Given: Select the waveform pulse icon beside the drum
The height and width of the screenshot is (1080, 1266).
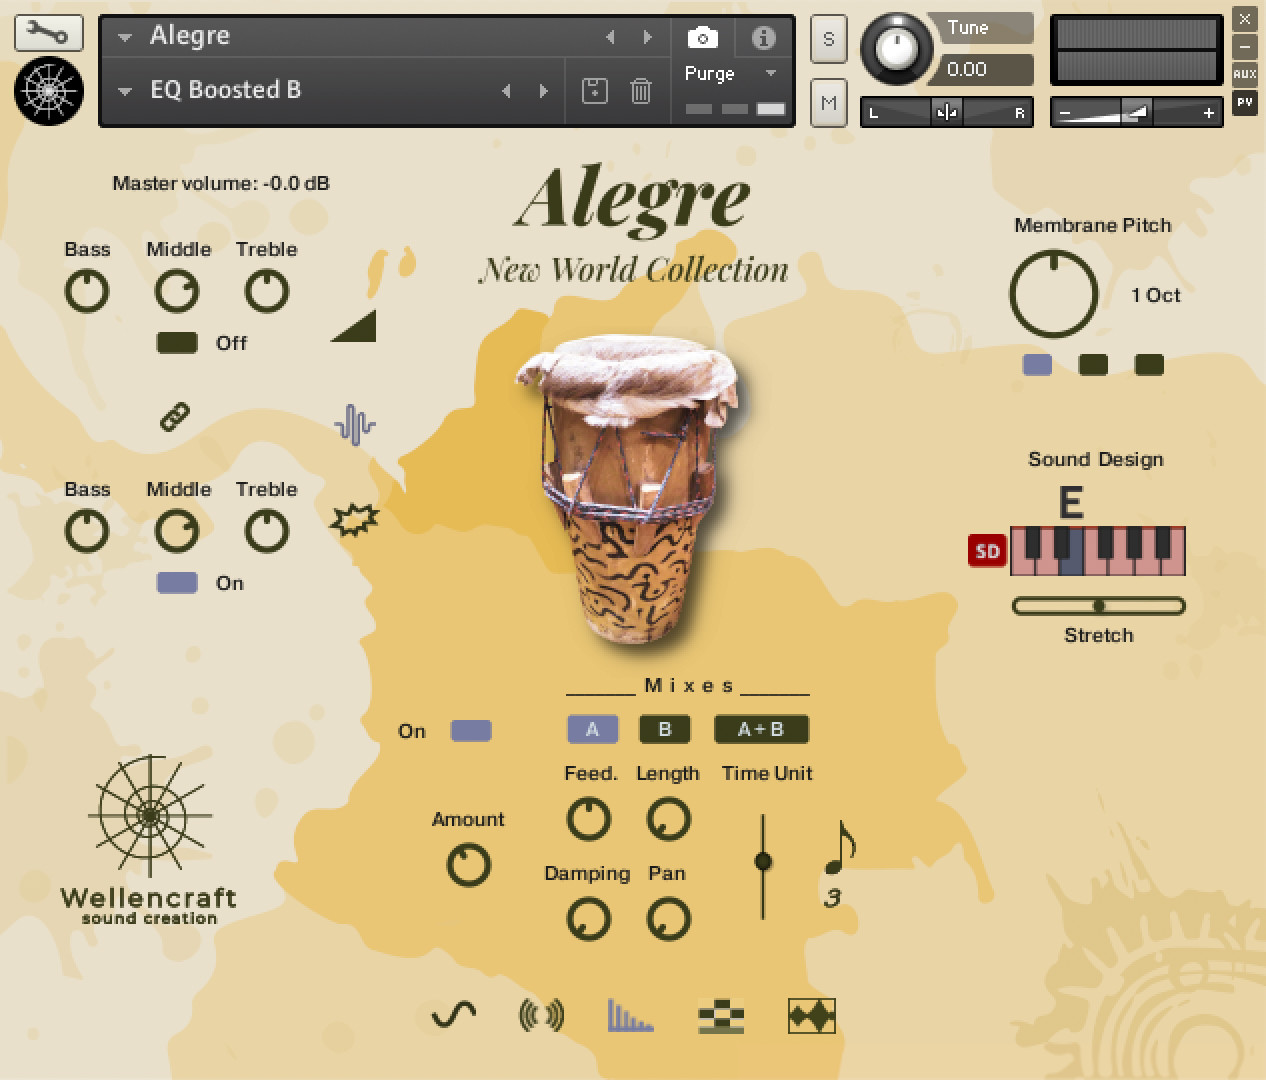Looking at the screenshot, I should pyautogui.click(x=355, y=425).
